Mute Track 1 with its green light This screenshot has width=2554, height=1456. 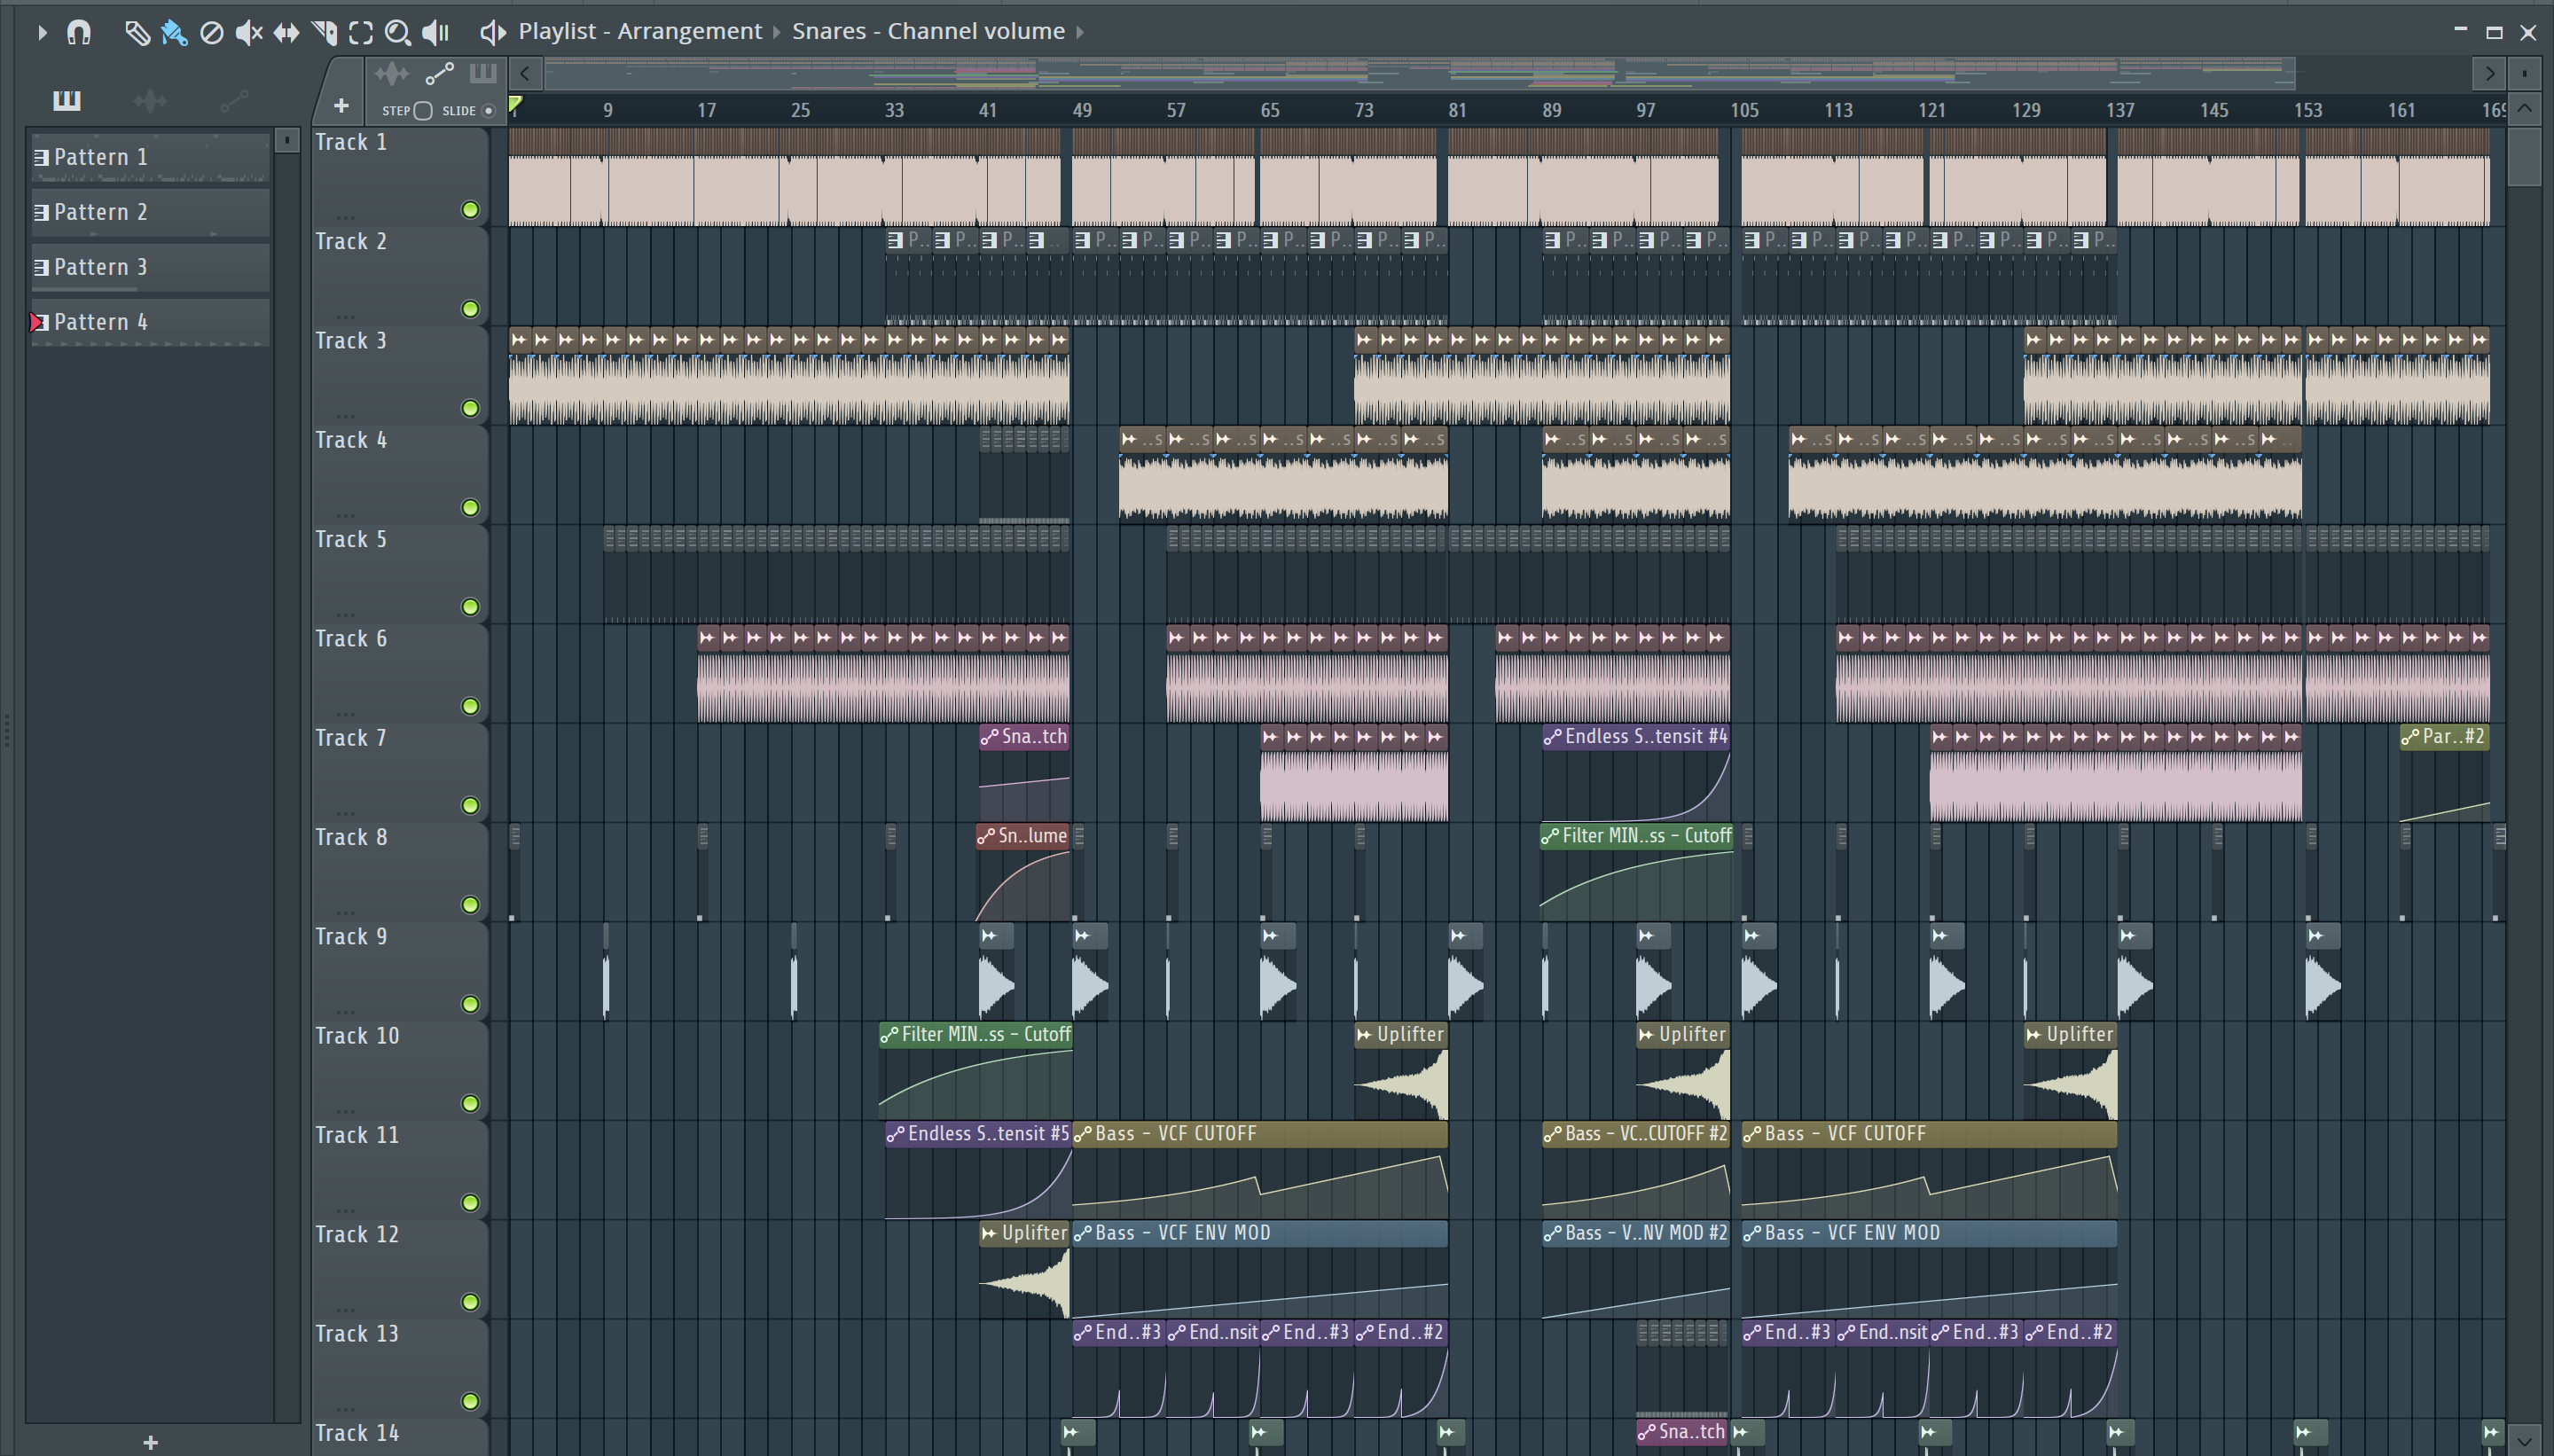470,210
